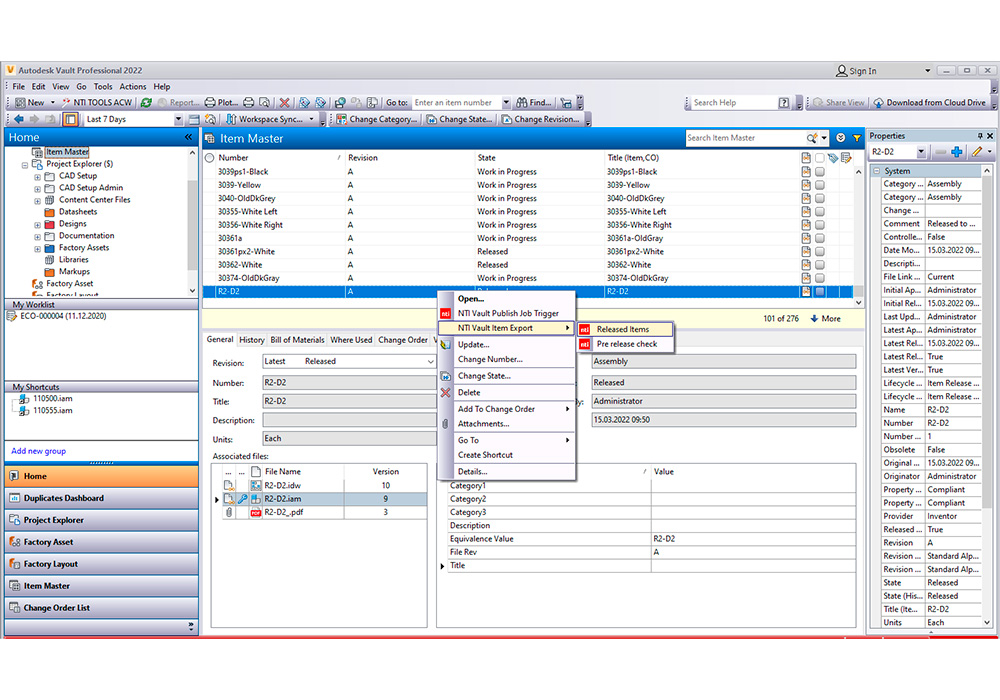The width and height of the screenshot is (1000, 700).
Task: Go back with the blue left arrow
Action: coord(19,119)
